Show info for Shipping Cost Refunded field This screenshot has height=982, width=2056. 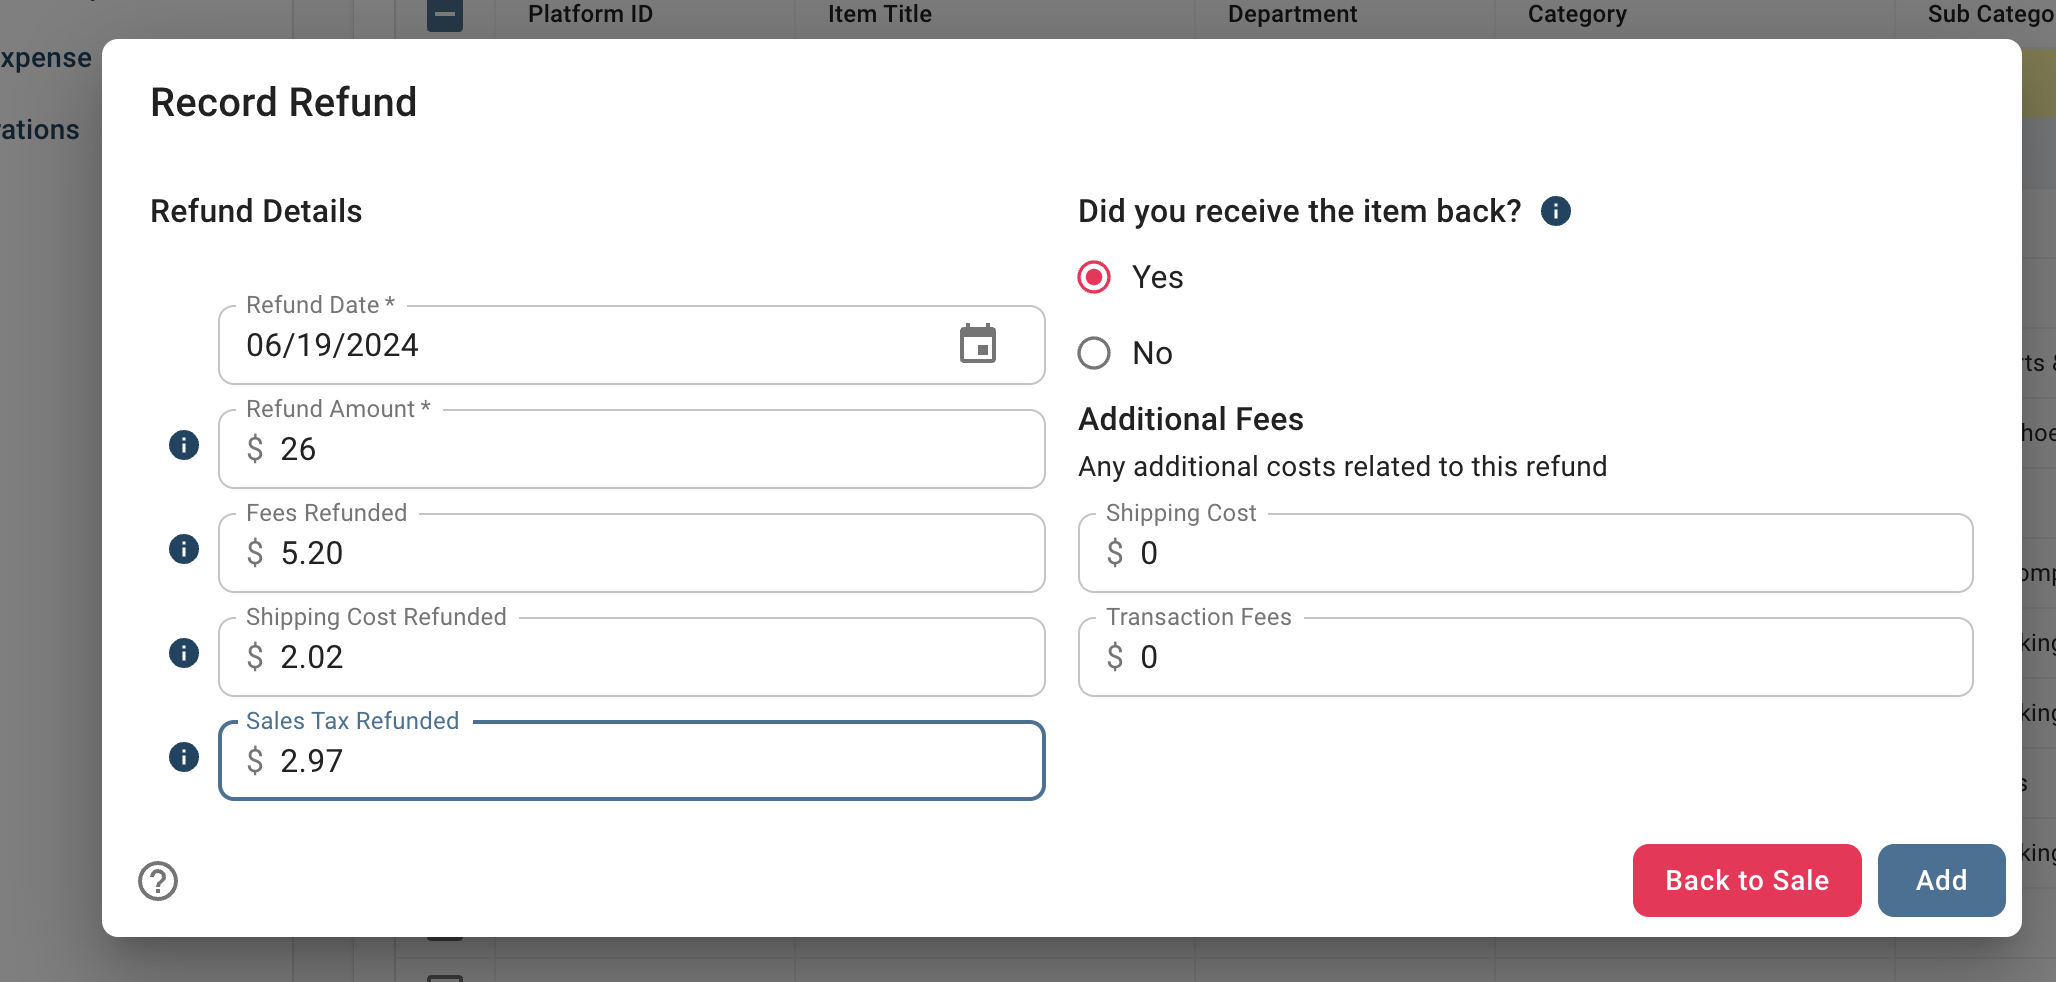(184, 653)
